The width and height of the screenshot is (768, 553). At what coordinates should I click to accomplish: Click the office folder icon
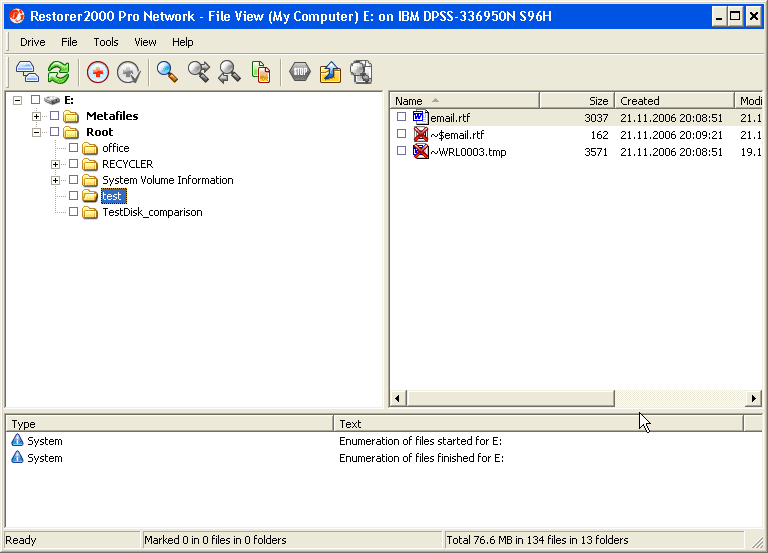(x=90, y=148)
